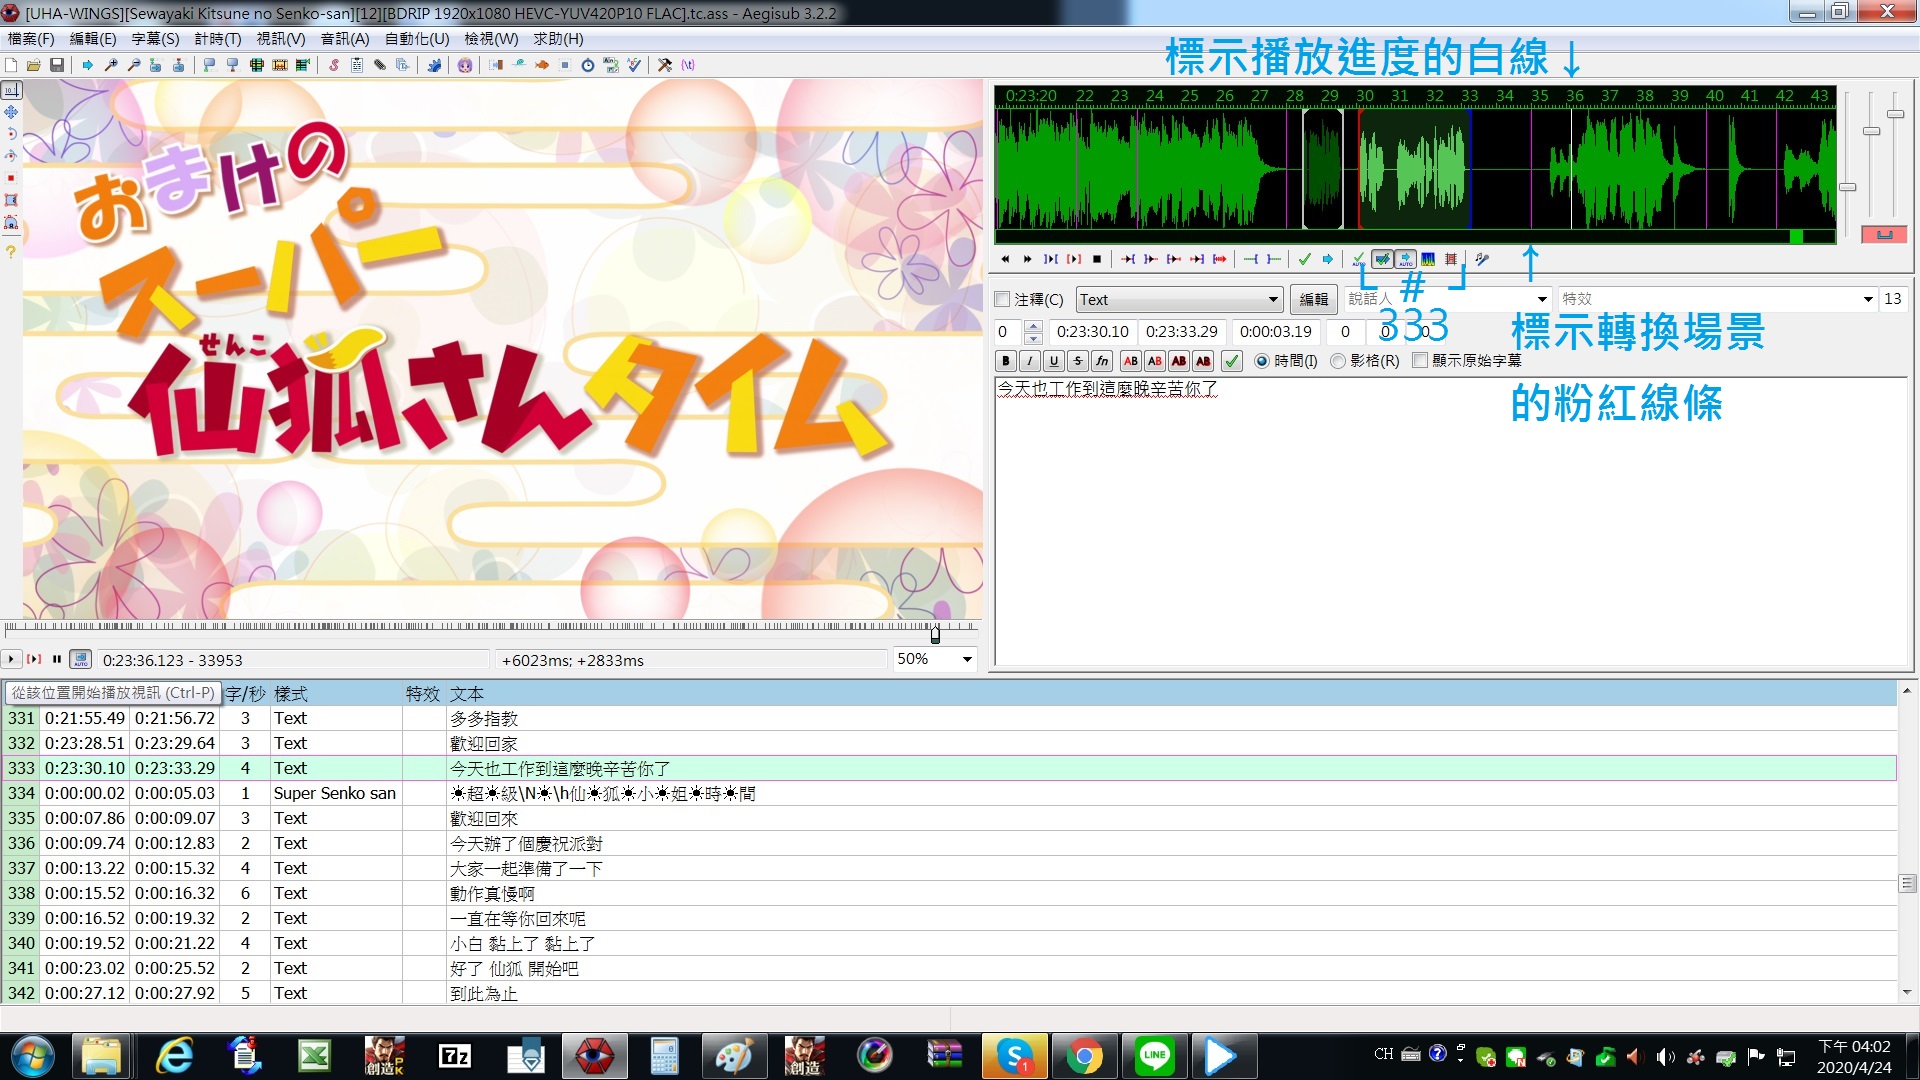
Task: Open the Styles Manager pink S icon
Action: point(333,65)
